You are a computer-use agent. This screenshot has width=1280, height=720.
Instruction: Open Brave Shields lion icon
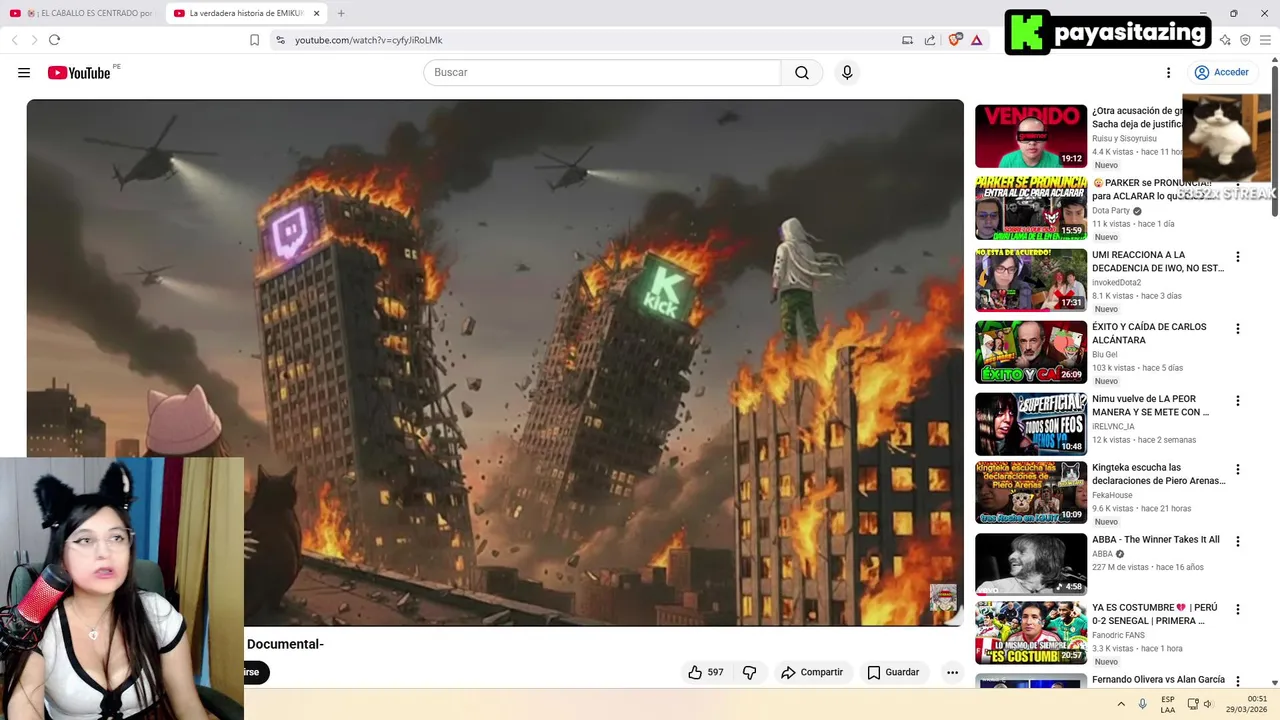pos(955,40)
